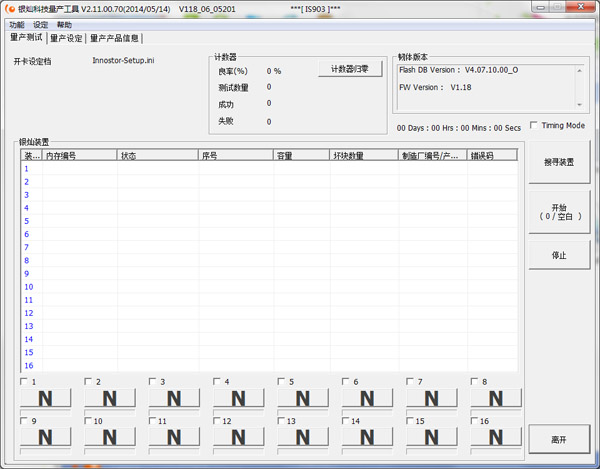
Task: Click the 计数器归零 reset button
Action: (350, 69)
